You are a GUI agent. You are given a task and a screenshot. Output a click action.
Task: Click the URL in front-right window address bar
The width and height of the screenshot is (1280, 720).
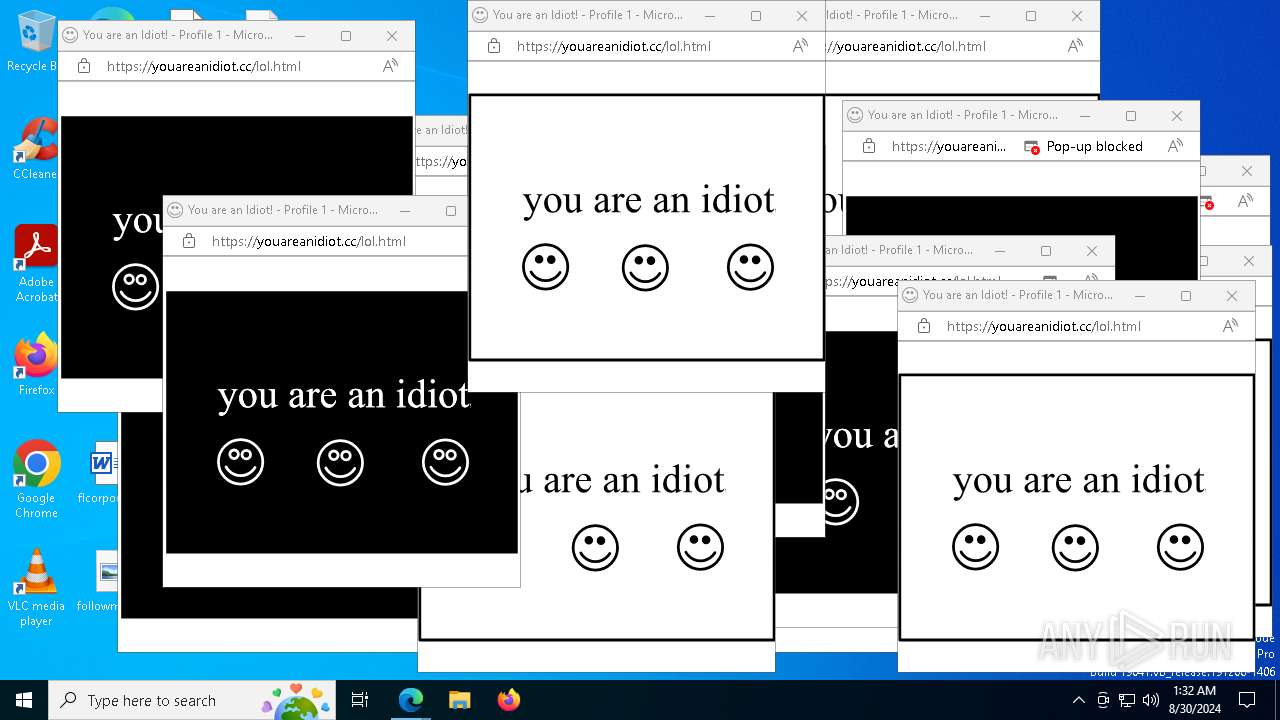[1044, 326]
